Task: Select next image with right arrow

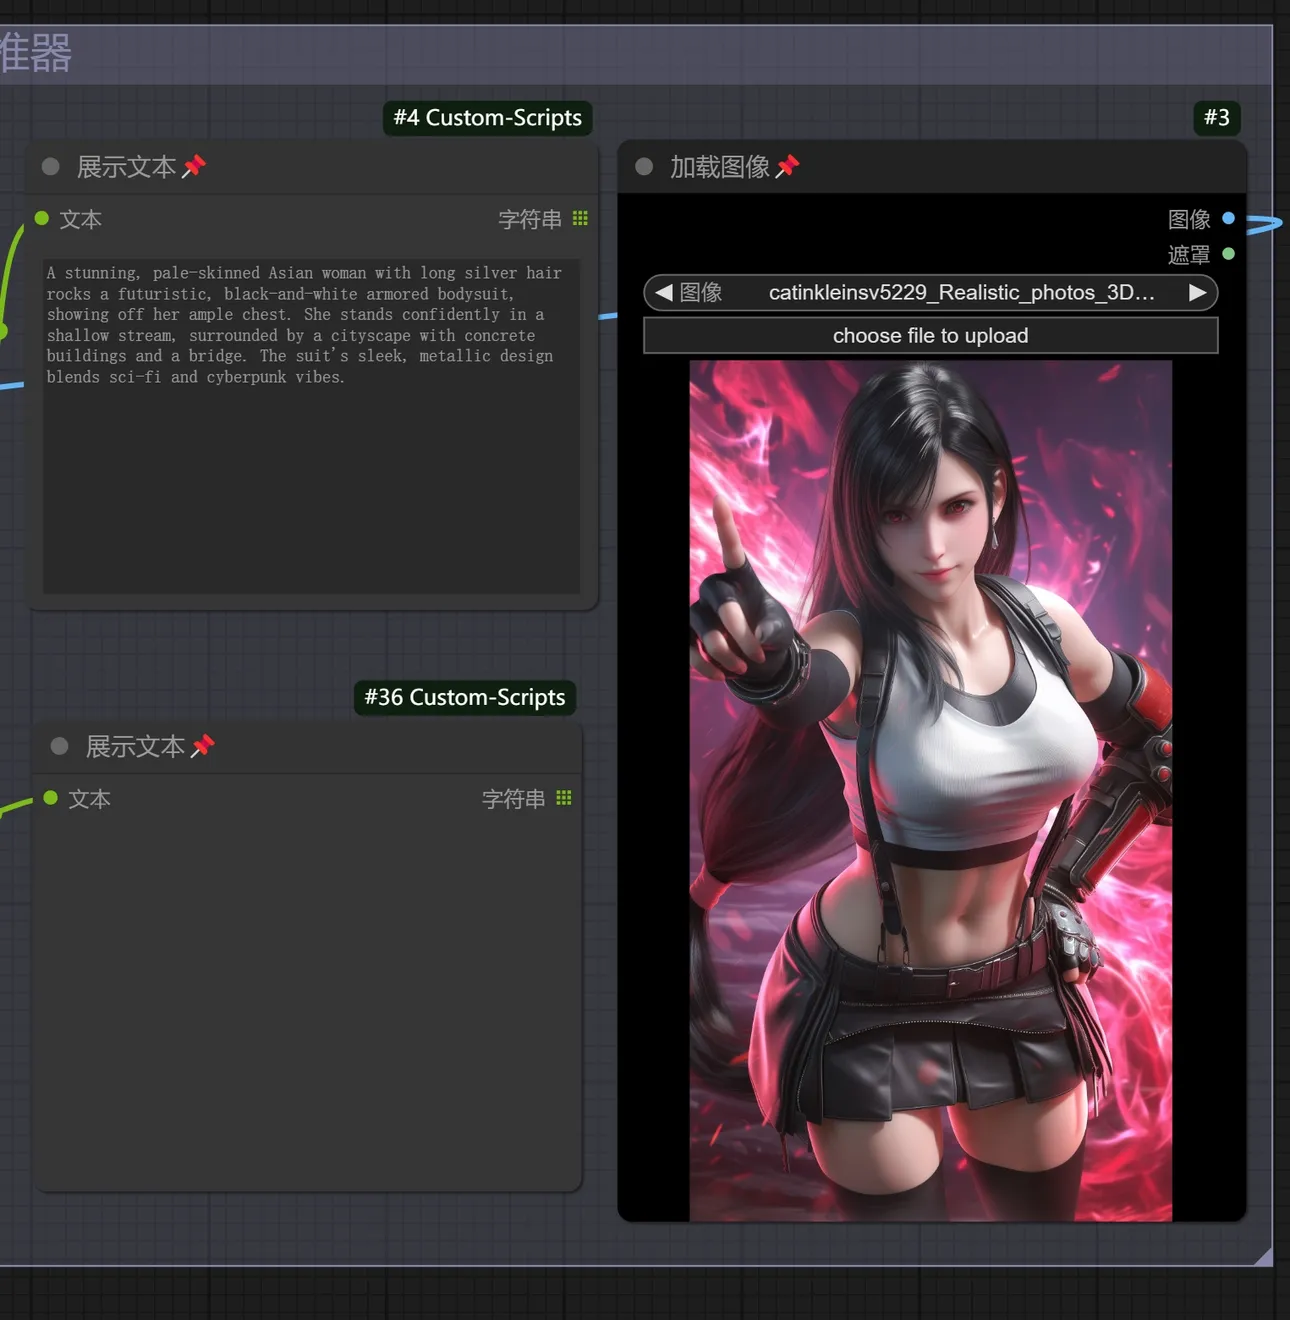Action: (x=1197, y=293)
